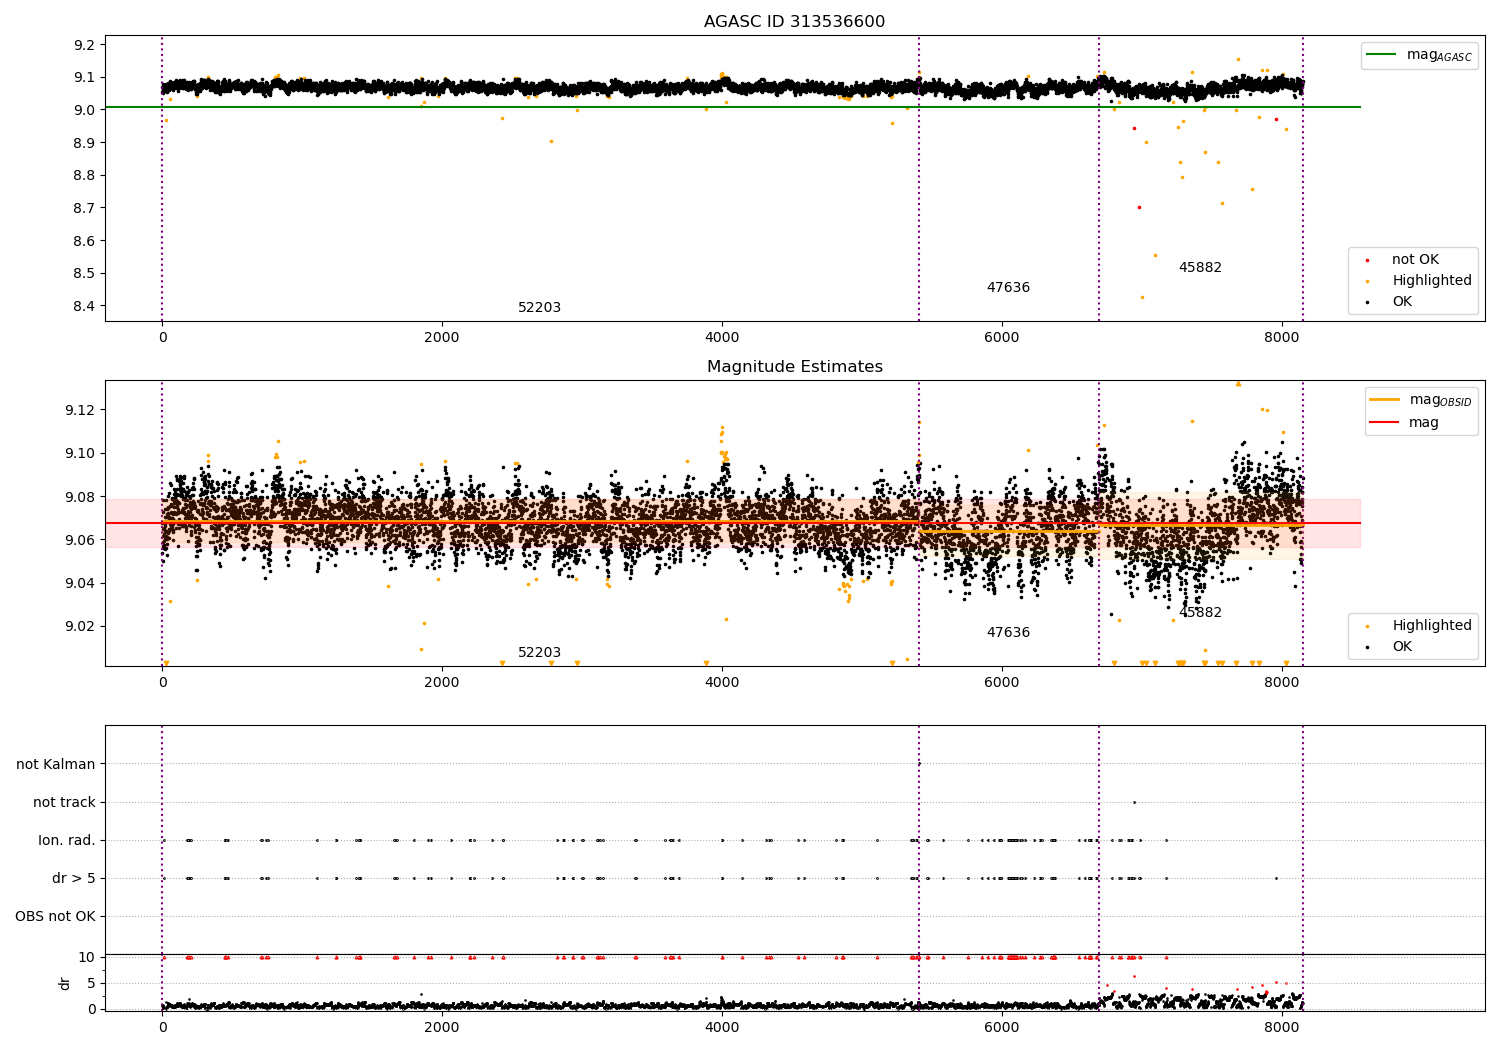Click obsid label 45882 in the AGASC ID plot
This screenshot has height=1050, width=1500.
pos(1200,268)
